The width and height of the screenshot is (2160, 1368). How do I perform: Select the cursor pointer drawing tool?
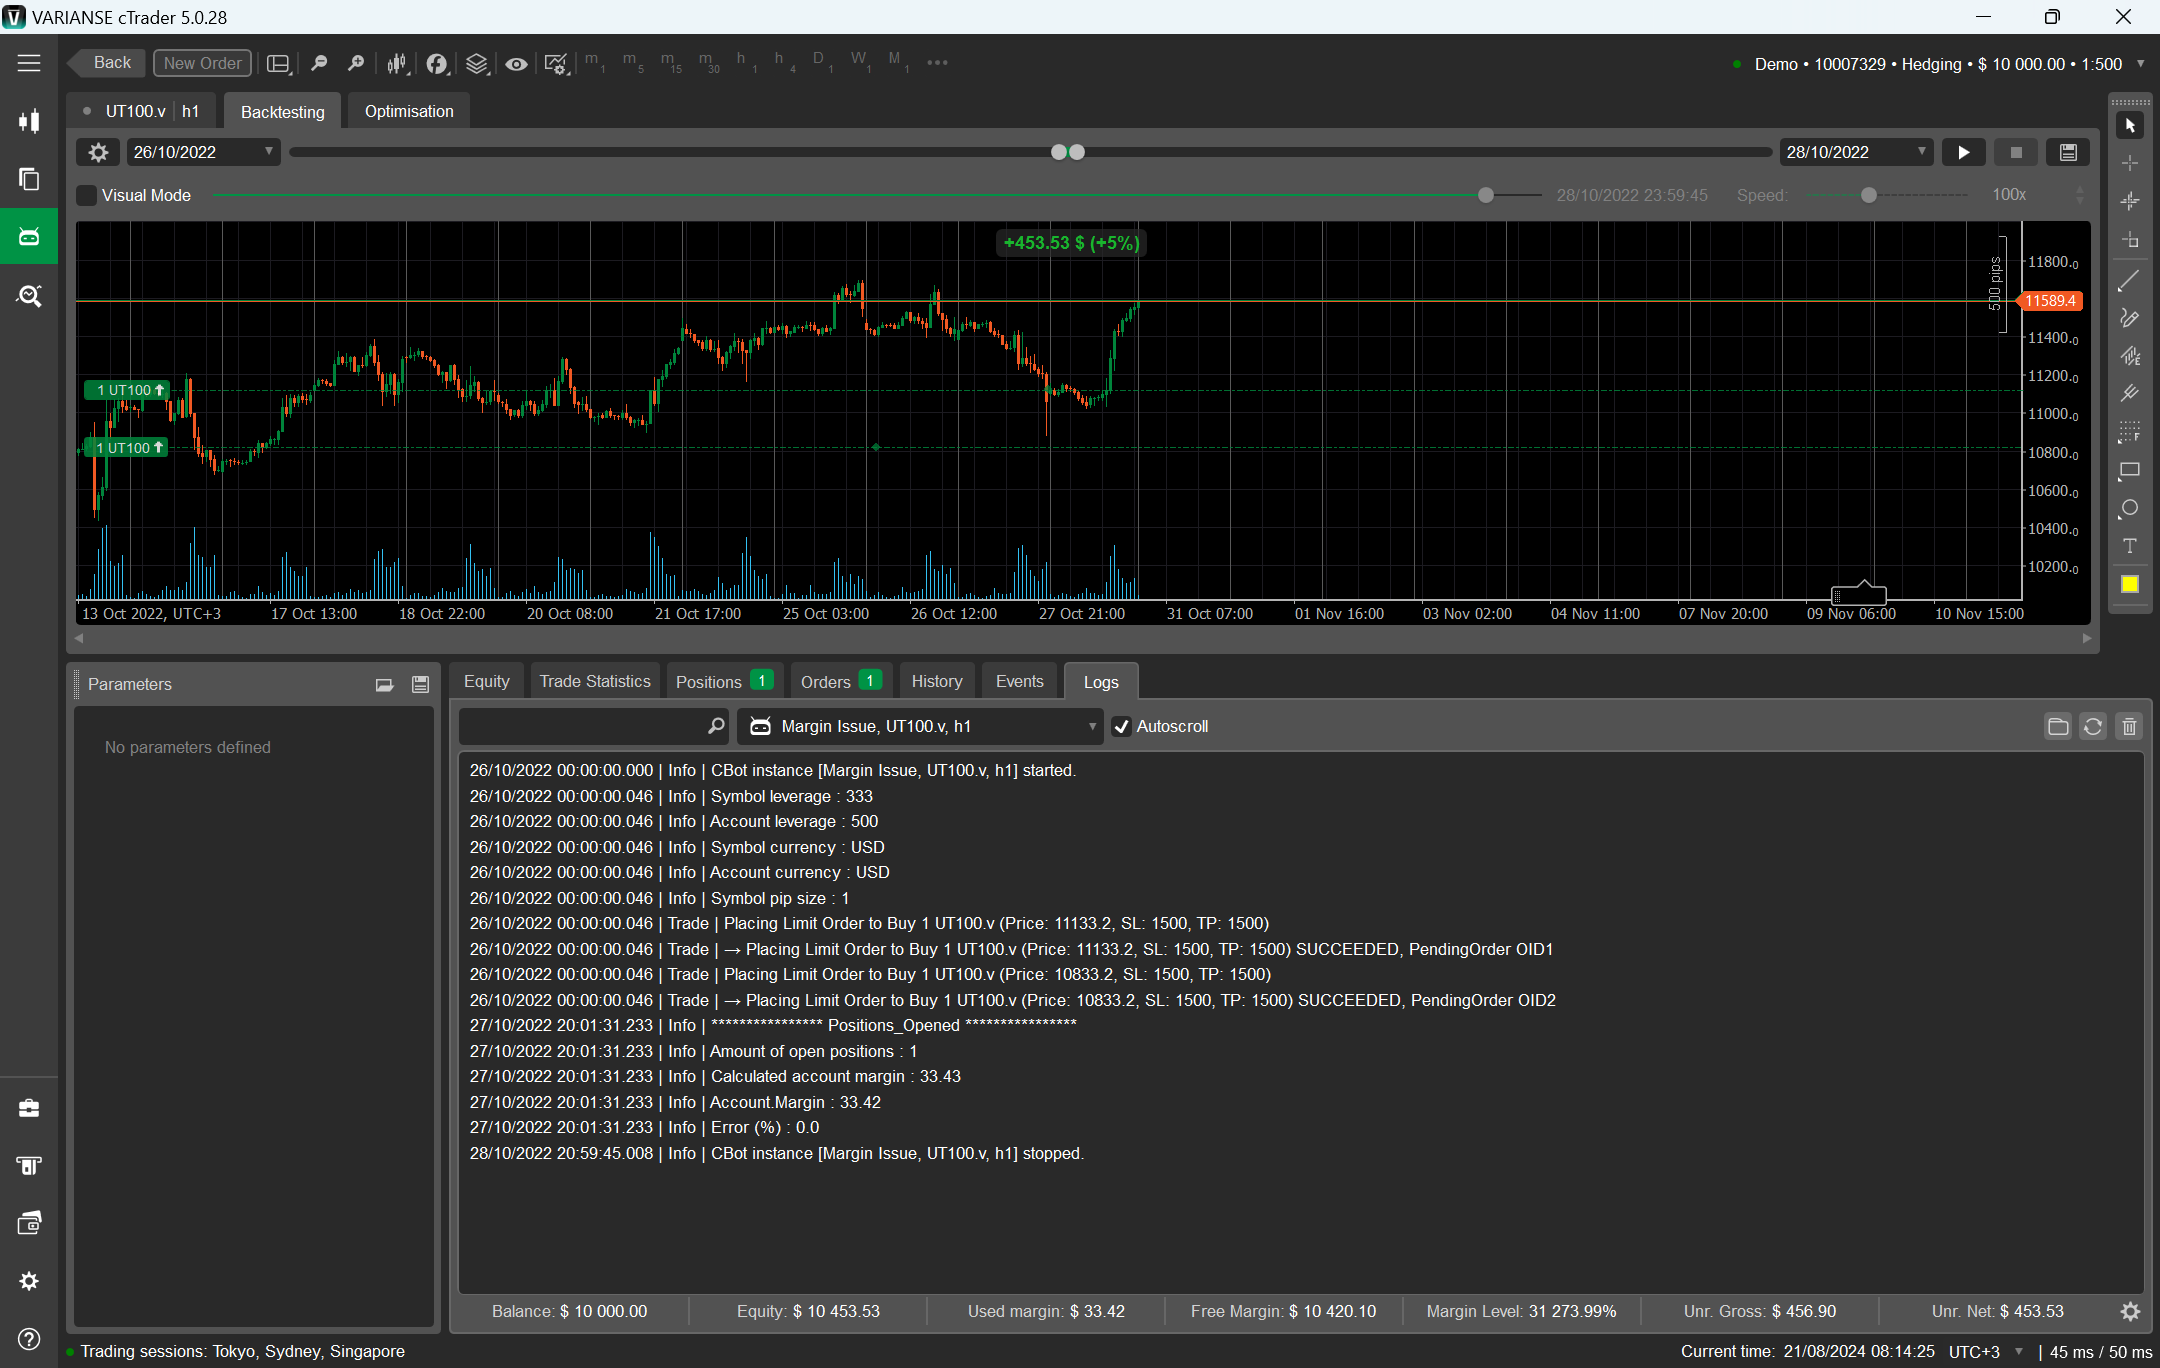point(2130,125)
